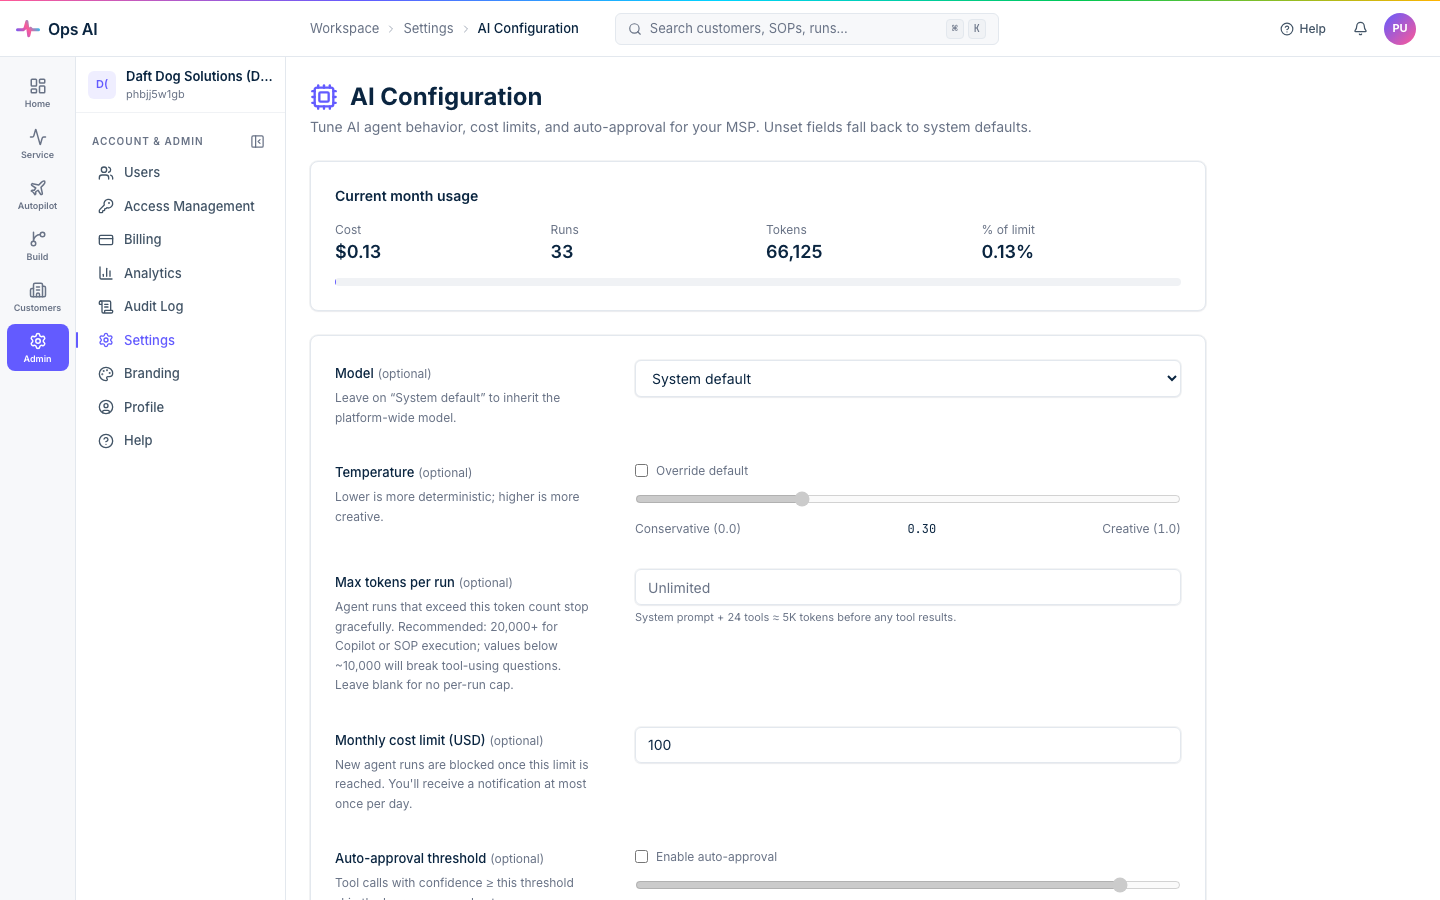Open the PU user avatar menu
The width and height of the screenshot is (1440, 900).
1400,29
